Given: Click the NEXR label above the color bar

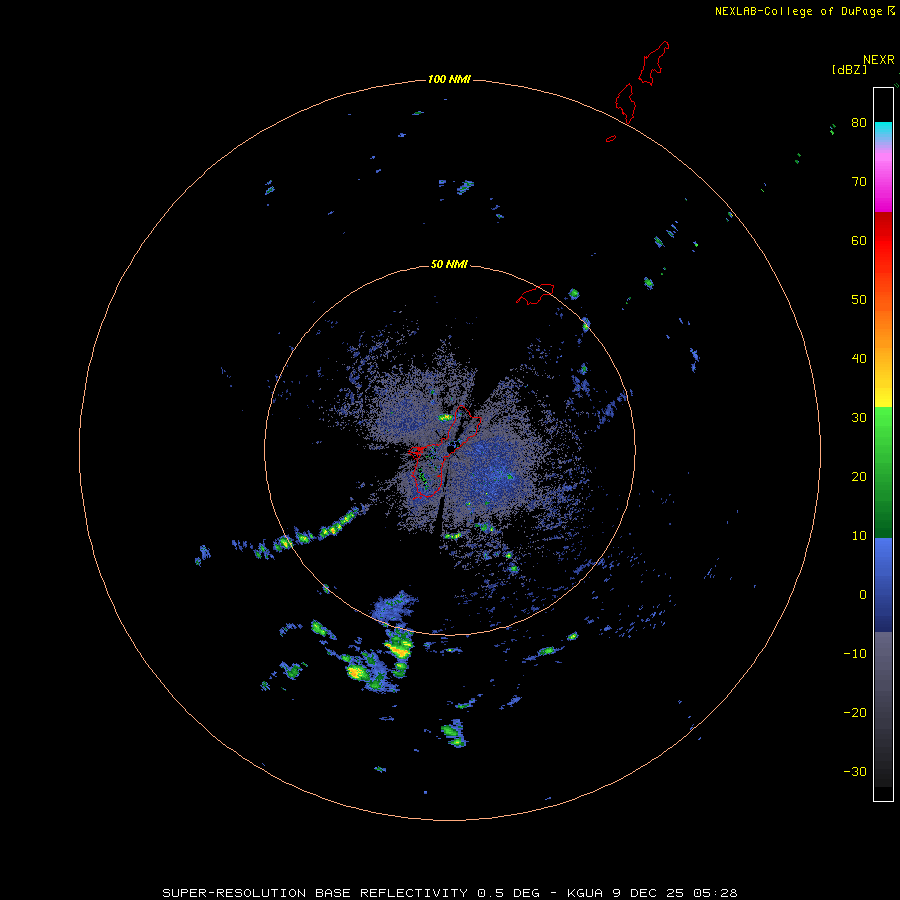Looking at the screenshot, I should click(879, 60).
